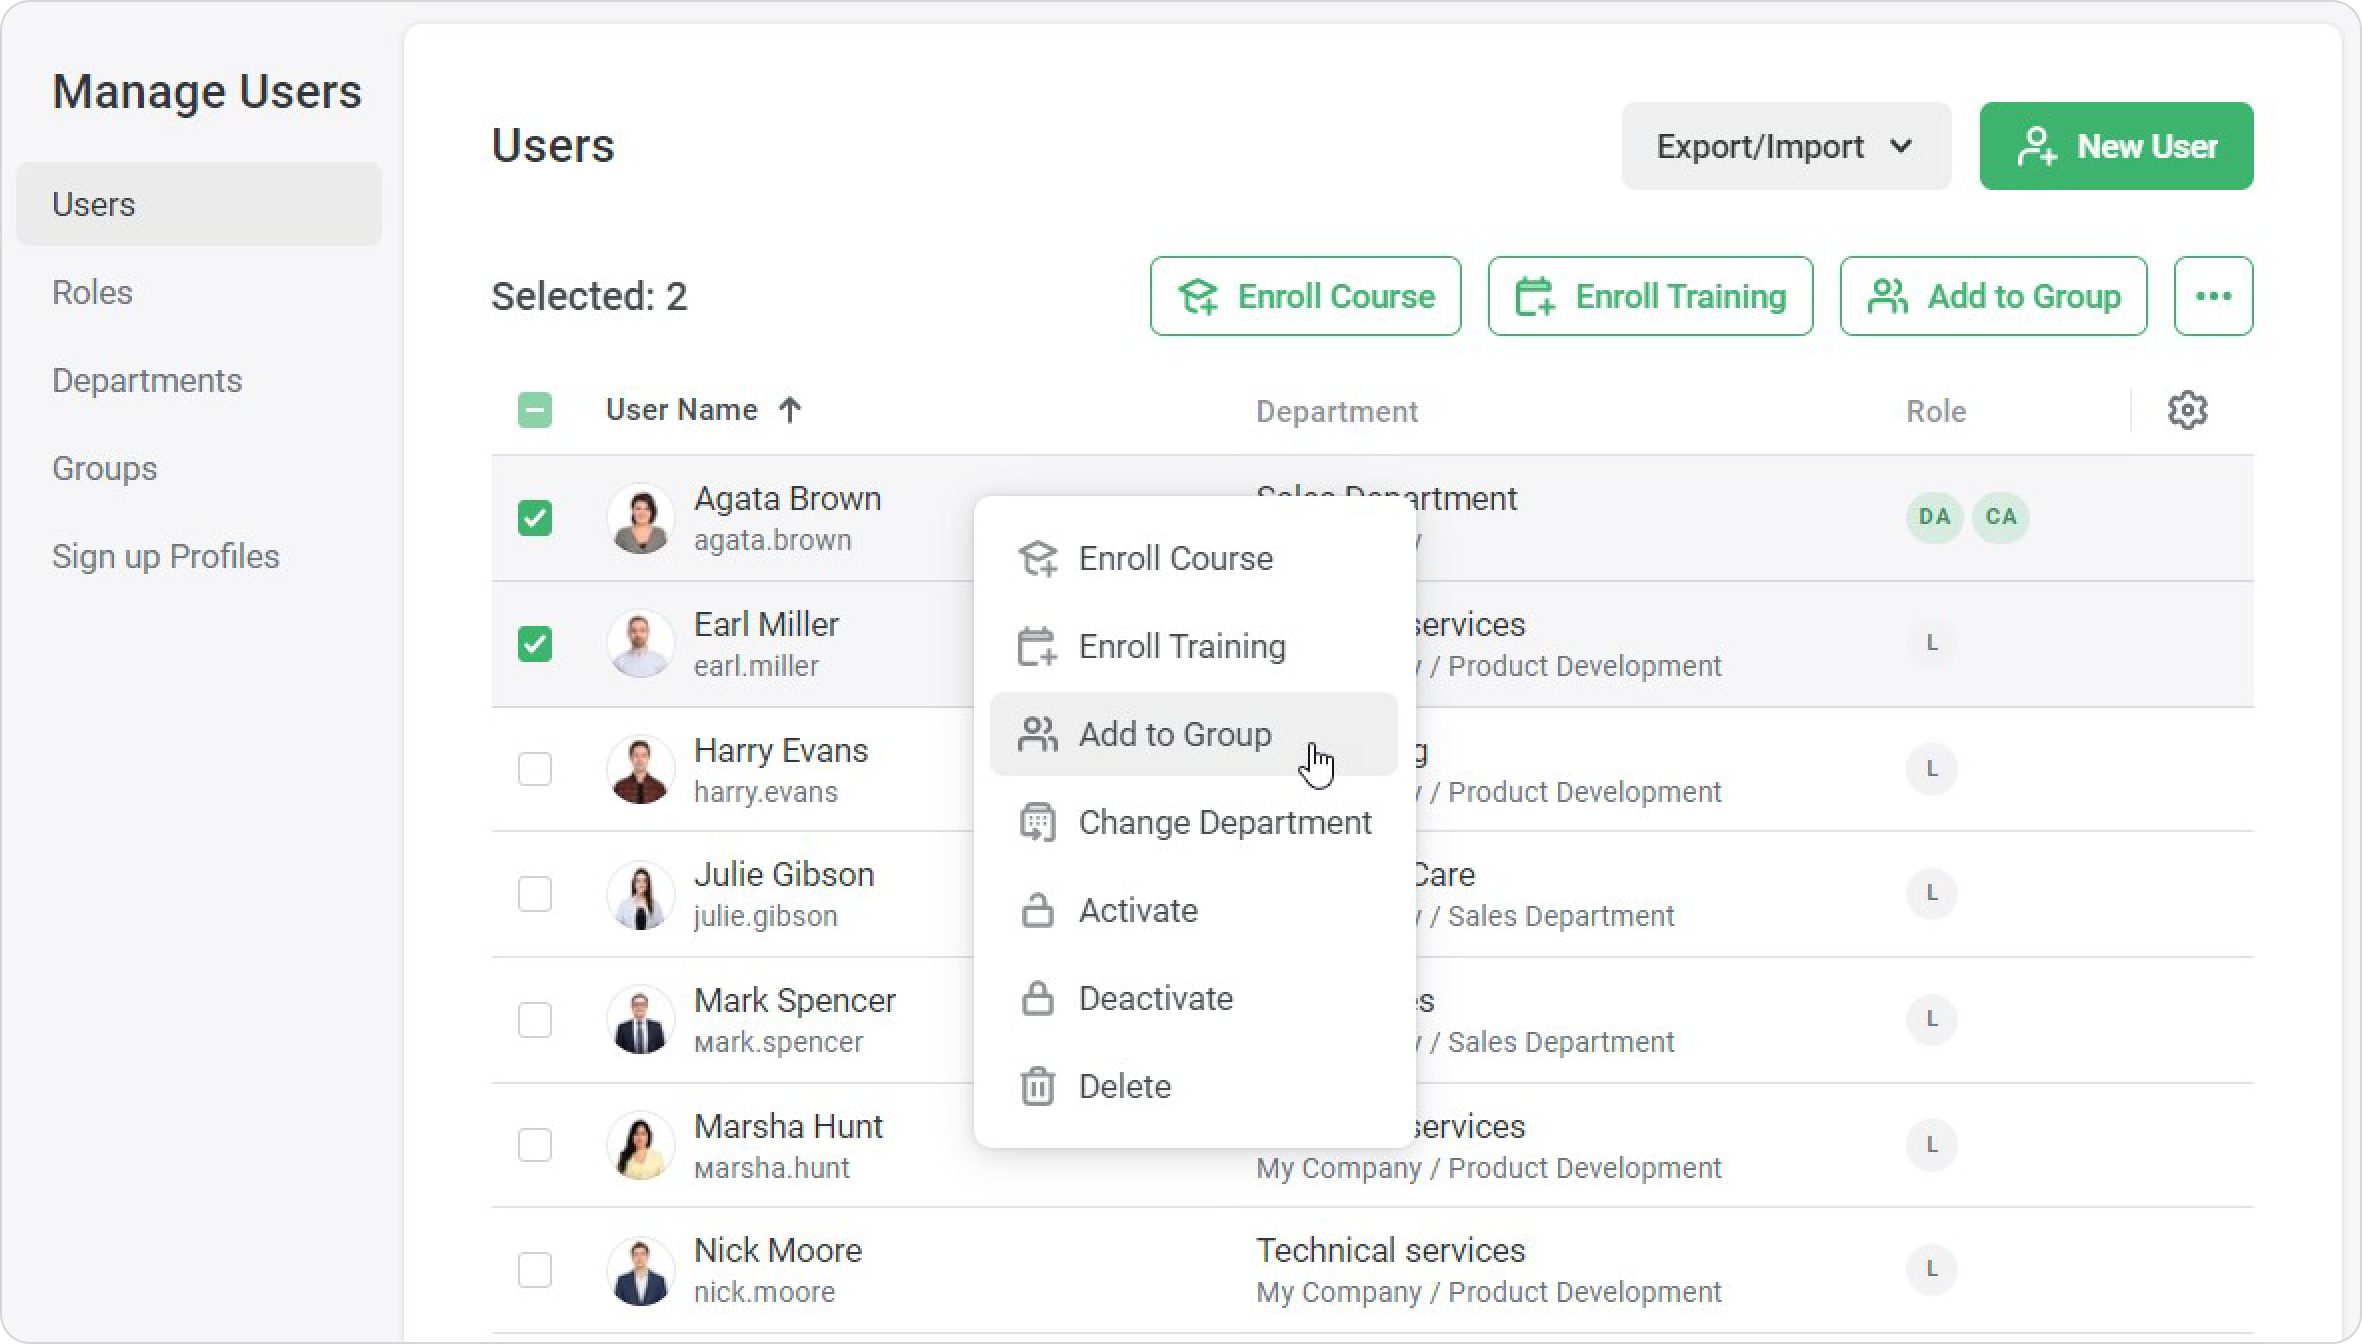Open the three-dots more actions button
Image resolution: width=2362 pixels, height=1344 pixels.
point(2213,296)
